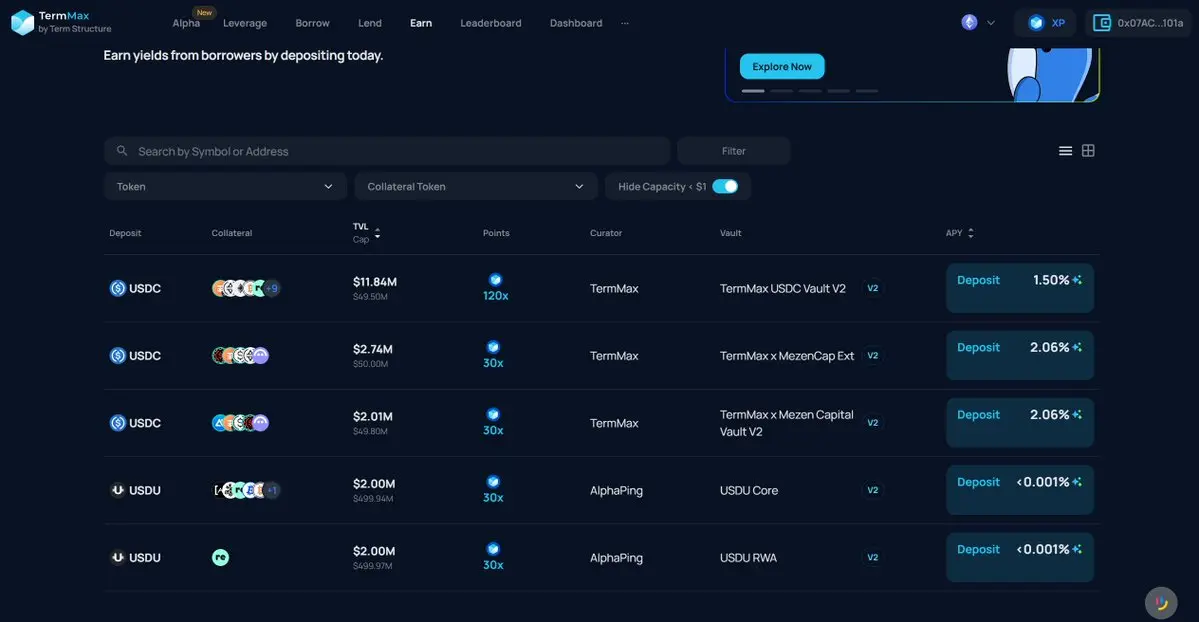Switch to list view layout icon
Viewport: 1199px width, 622px height.
[x=1065, y=151]
